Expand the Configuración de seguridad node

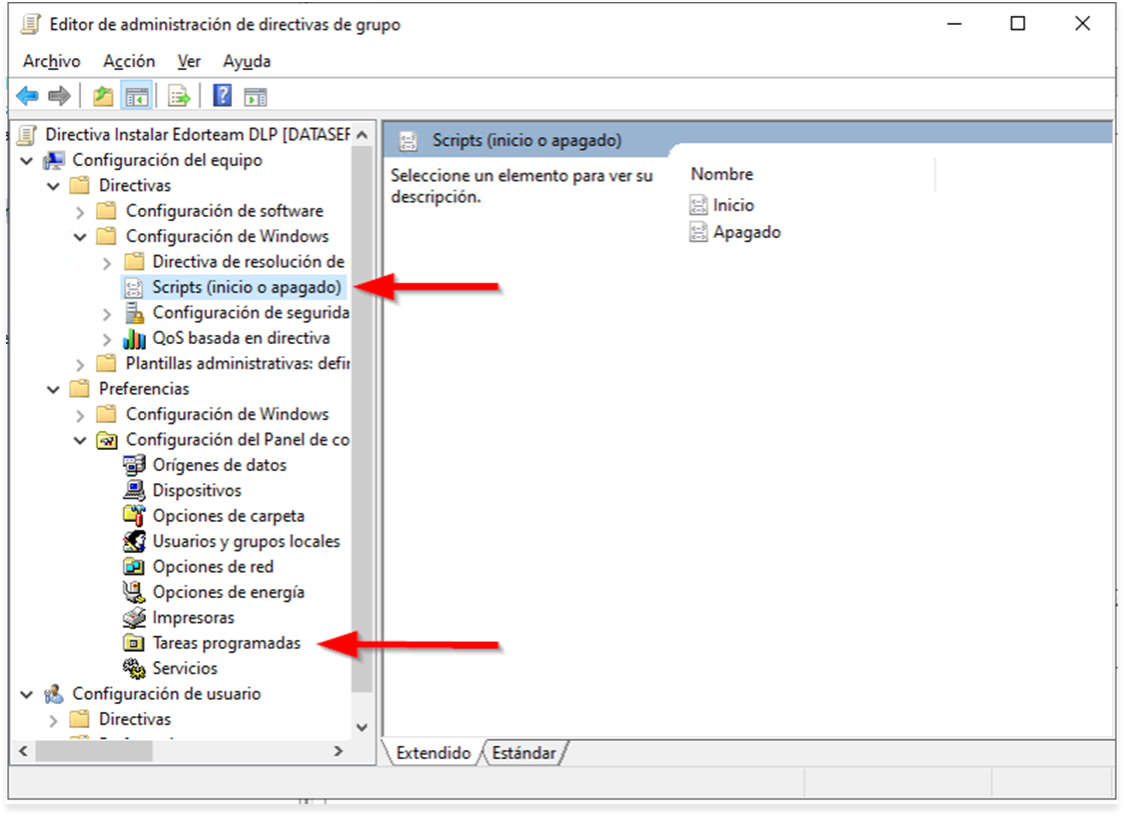click(107, 313)
